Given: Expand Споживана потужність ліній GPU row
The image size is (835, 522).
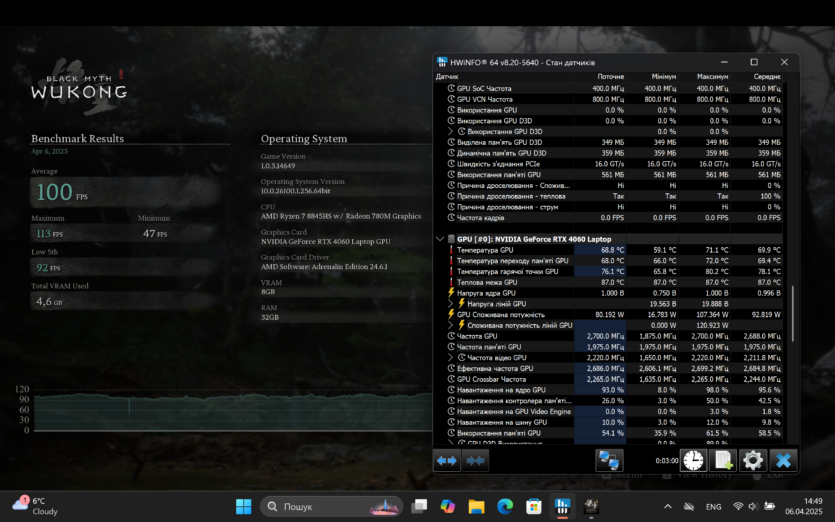Looking at the screenshot, I should tap(451, 325).
